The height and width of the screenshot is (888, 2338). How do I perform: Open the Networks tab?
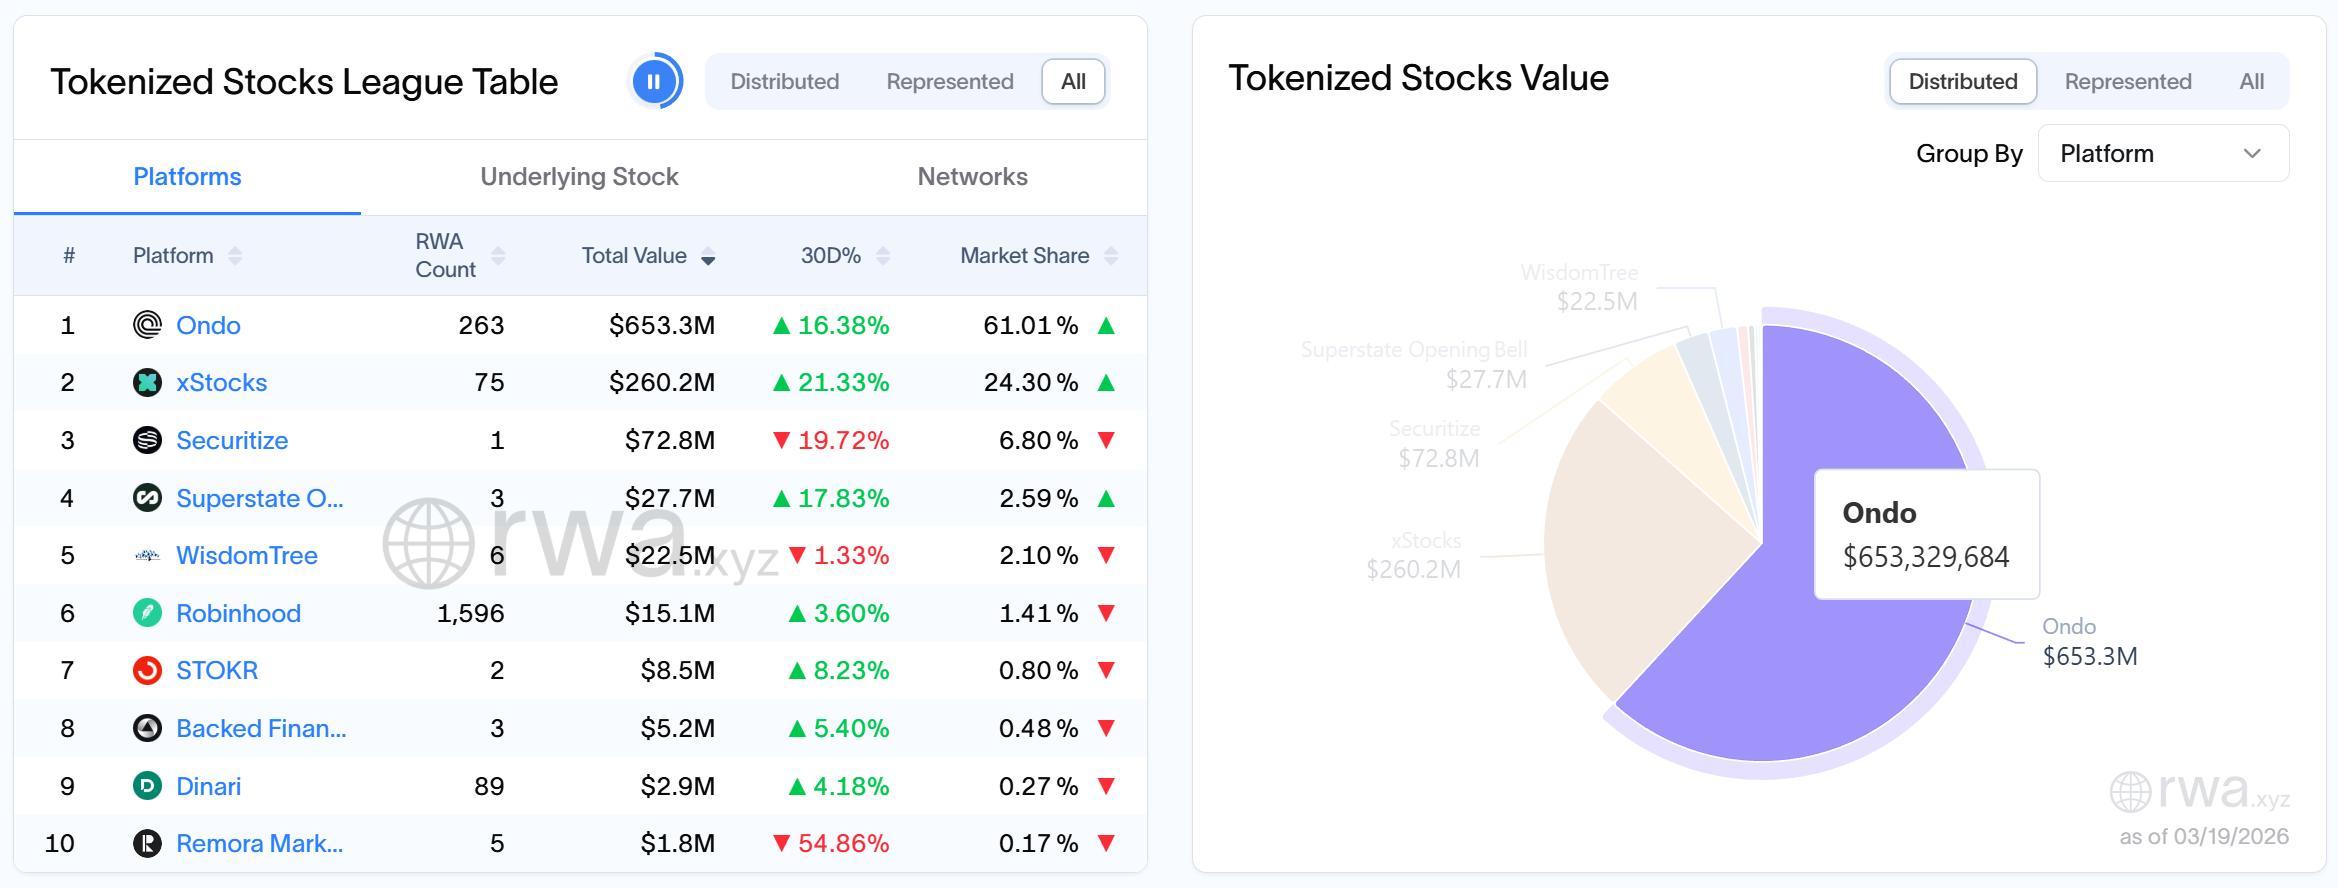tap(972, 177)
